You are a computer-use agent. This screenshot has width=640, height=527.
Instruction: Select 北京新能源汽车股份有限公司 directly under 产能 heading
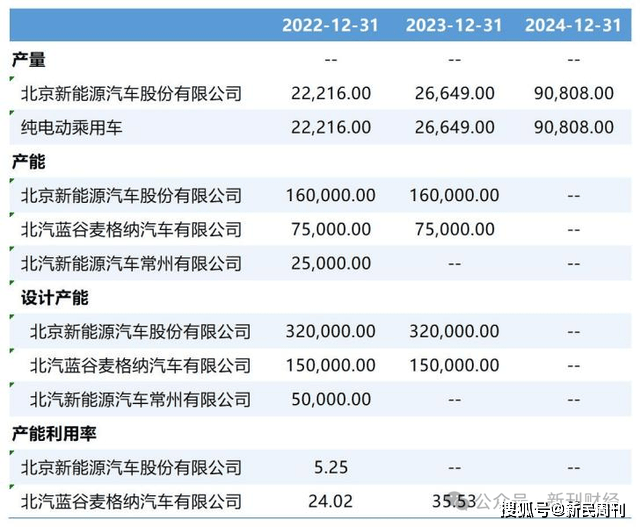tap(131, 196)
